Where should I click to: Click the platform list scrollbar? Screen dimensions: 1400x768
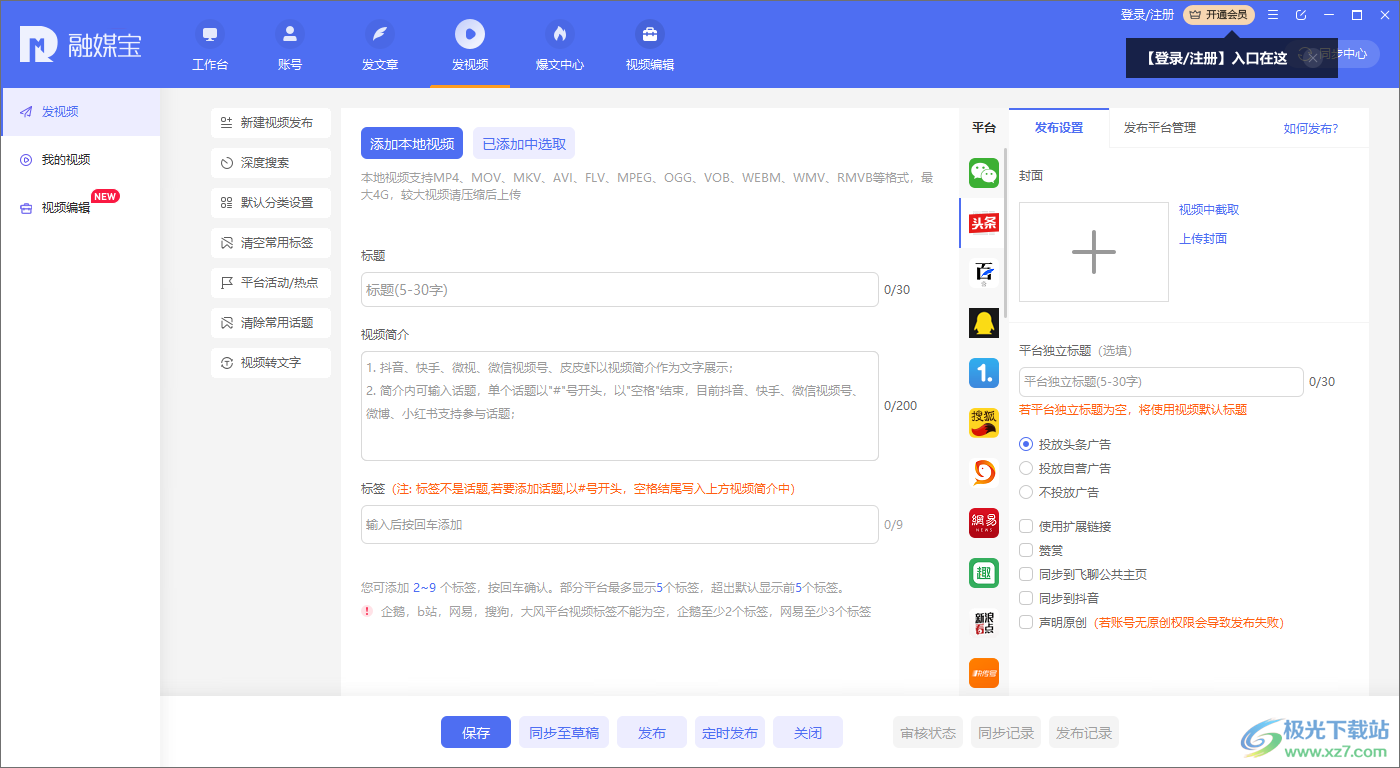[x=1005, y=232]
